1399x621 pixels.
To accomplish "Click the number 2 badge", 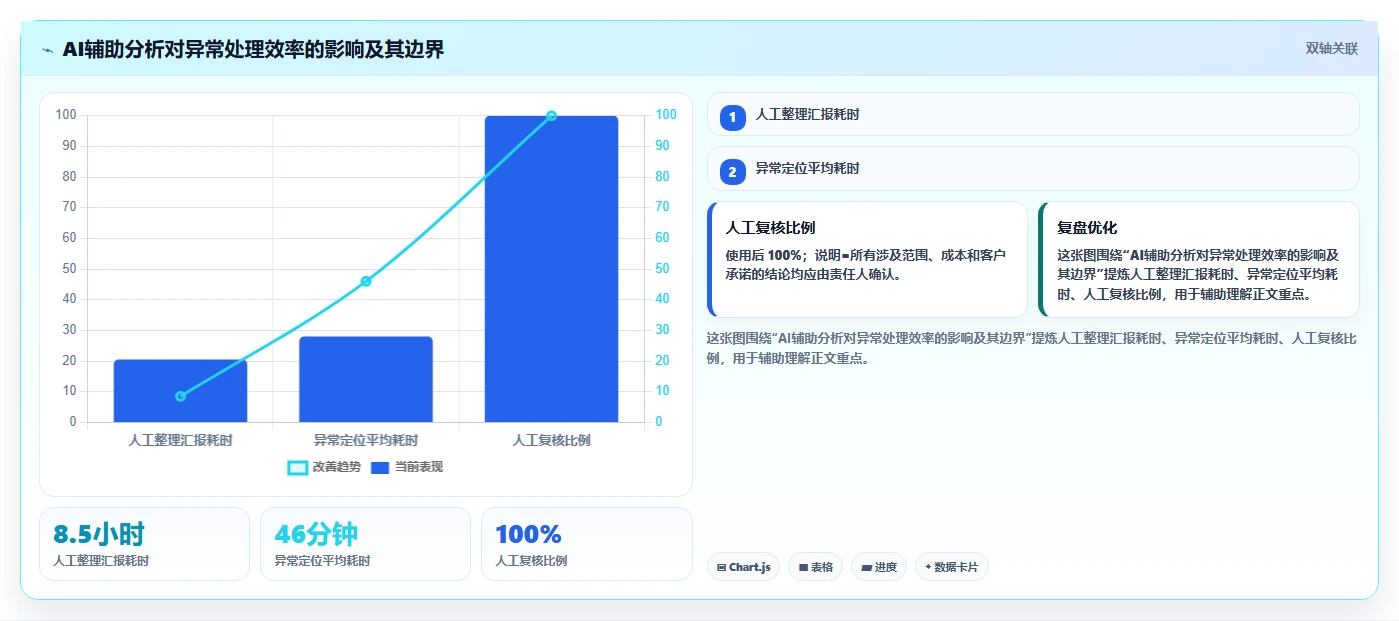I will coord(732,172).
